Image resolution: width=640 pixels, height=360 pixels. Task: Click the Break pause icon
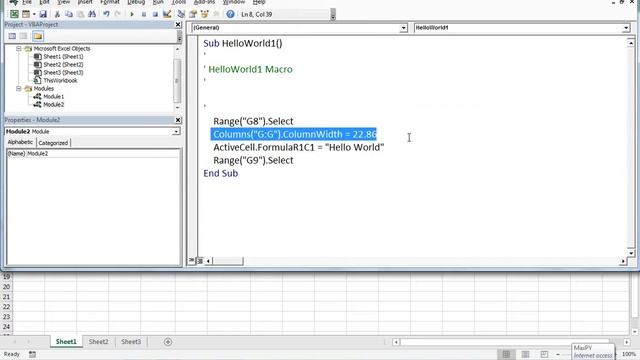[x=144, y=14]
